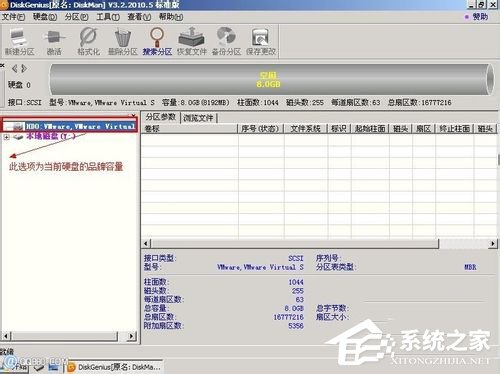Screen dimensions: 500x374
Task: Select the 本地磁盘 tree item
Action: [51, 136]
